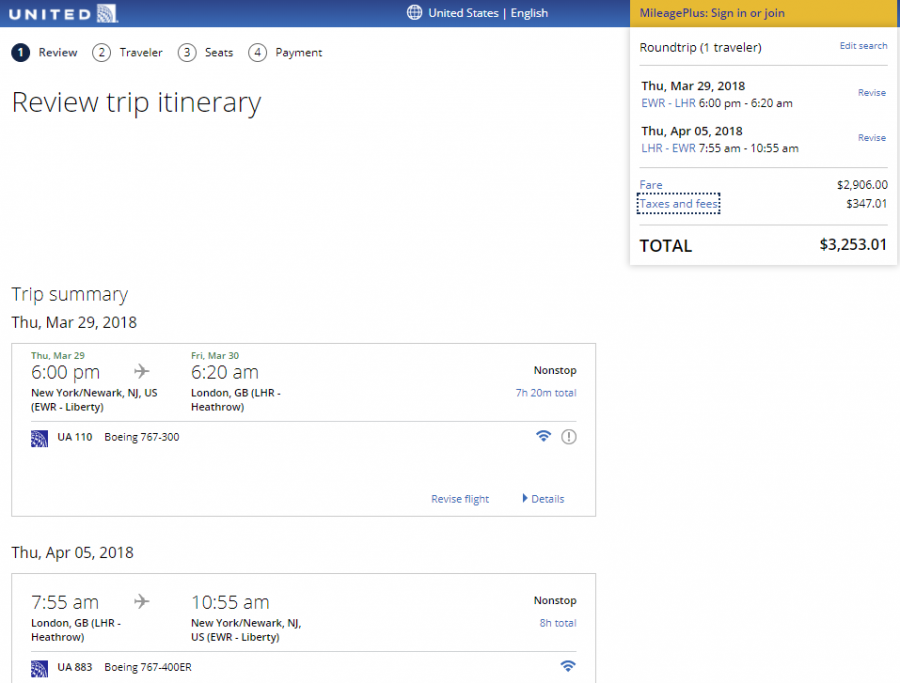This screenshot has width=900, height=683.
Task: Click the United logo in header
Action: coord(65,13)
